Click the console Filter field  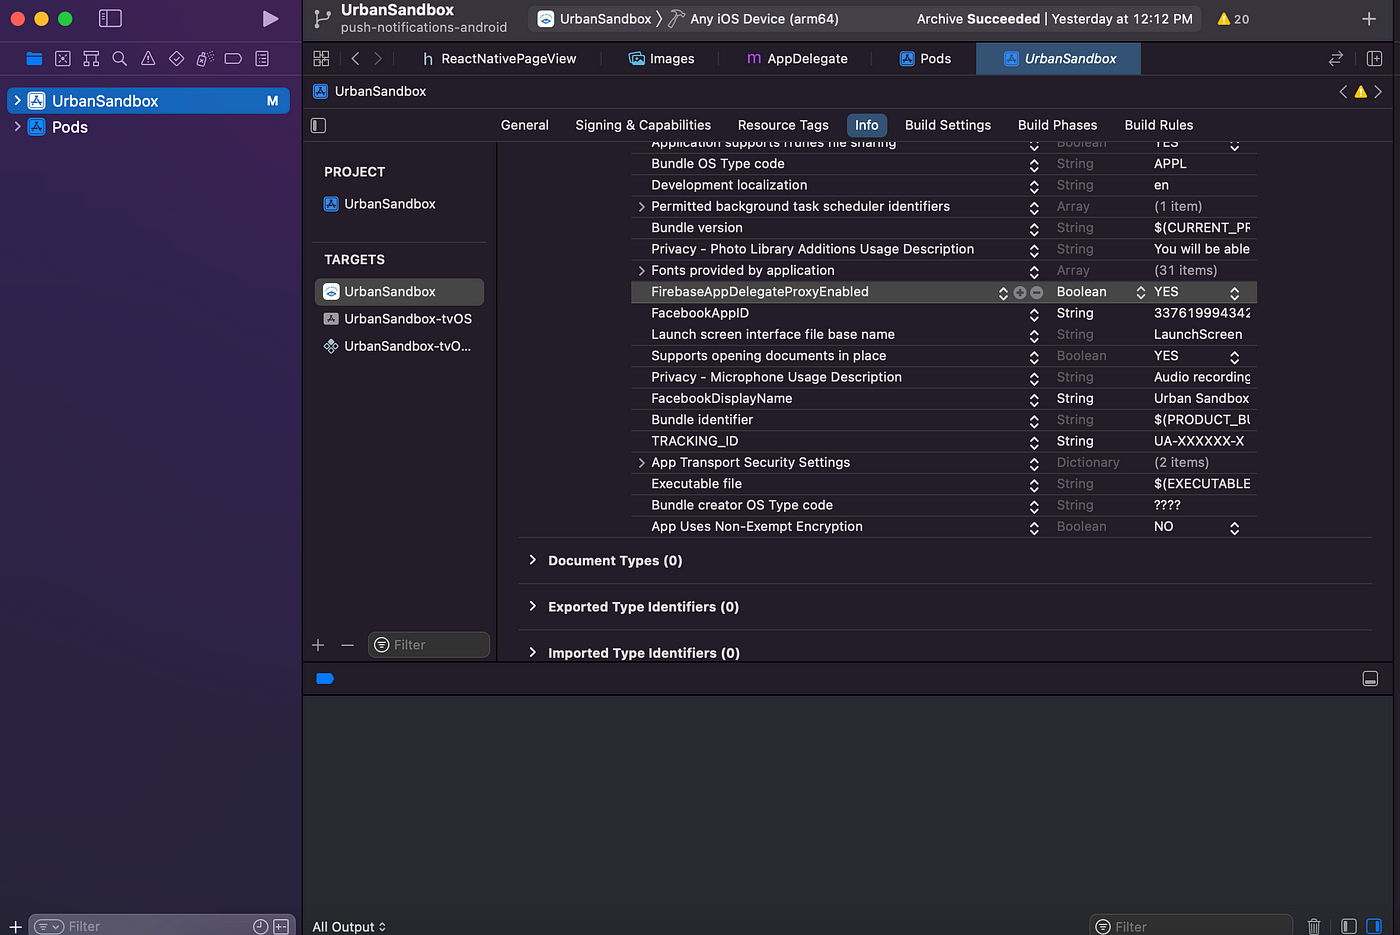[x=1192, y=926]
